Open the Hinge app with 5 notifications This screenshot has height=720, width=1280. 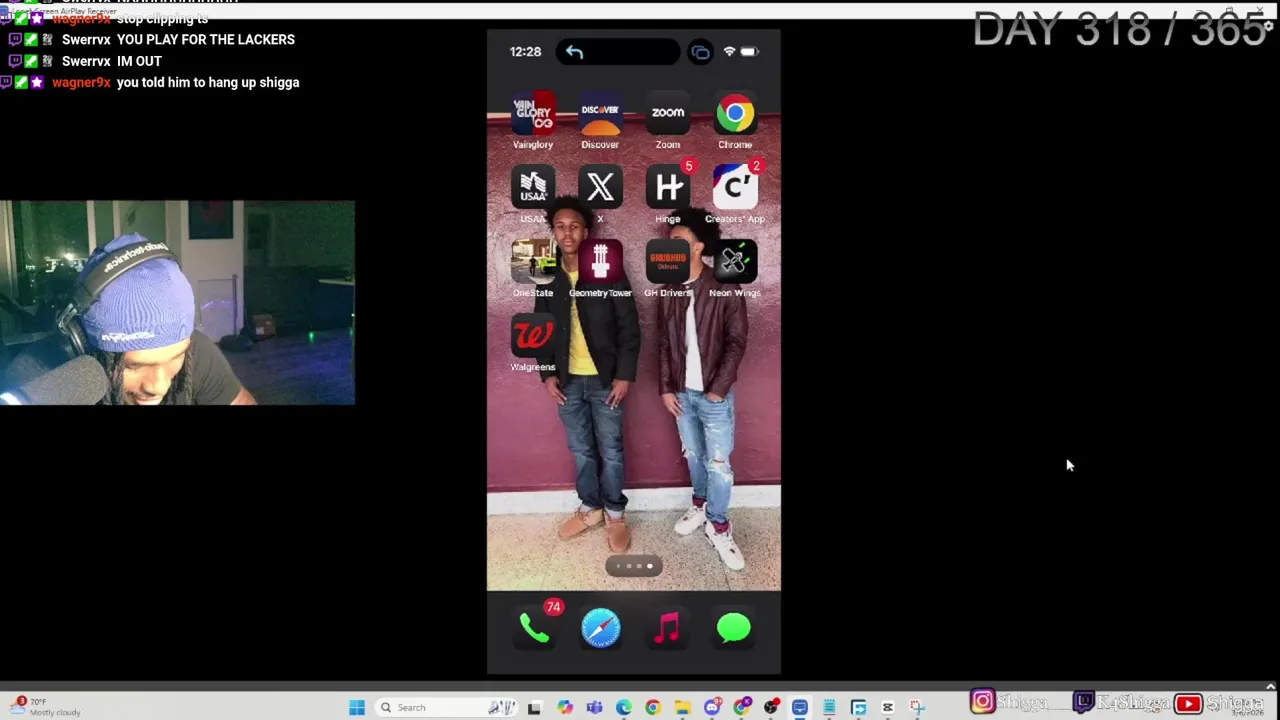667,189
